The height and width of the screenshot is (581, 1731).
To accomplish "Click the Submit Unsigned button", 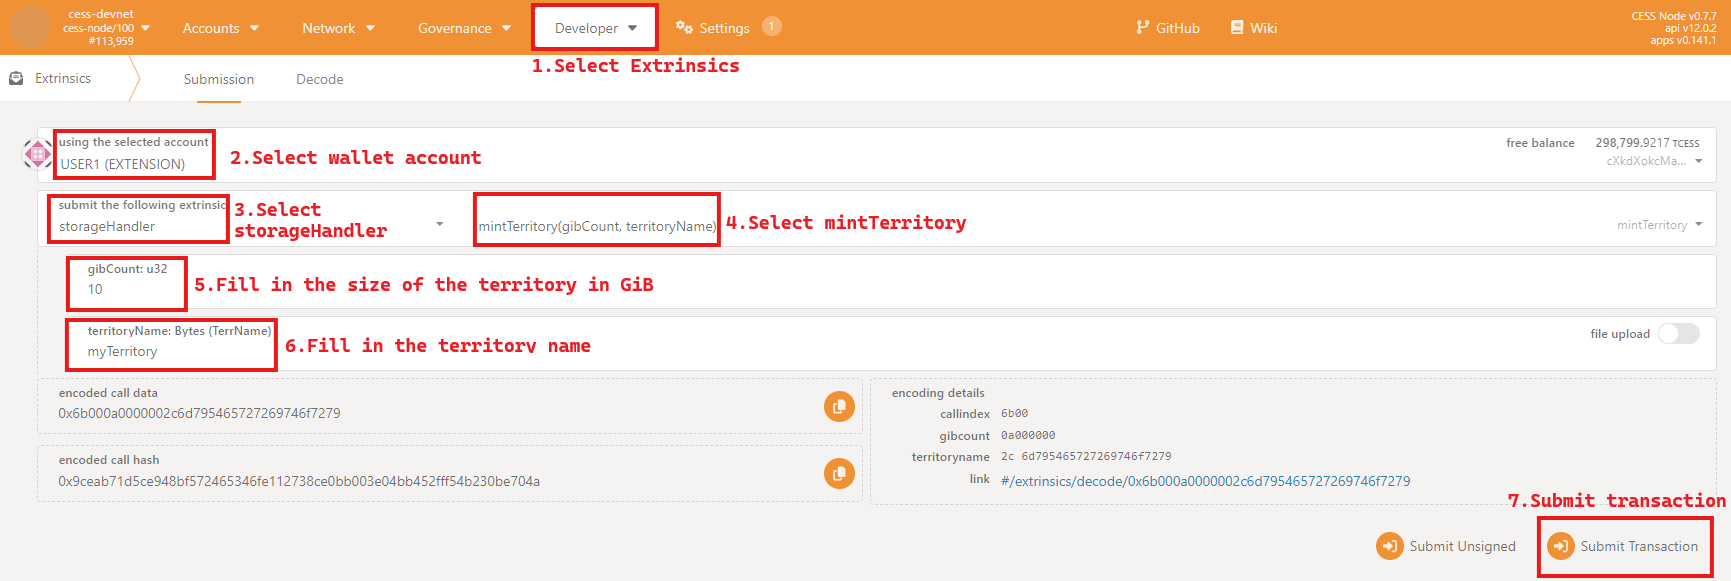I will click(1446, 546).
